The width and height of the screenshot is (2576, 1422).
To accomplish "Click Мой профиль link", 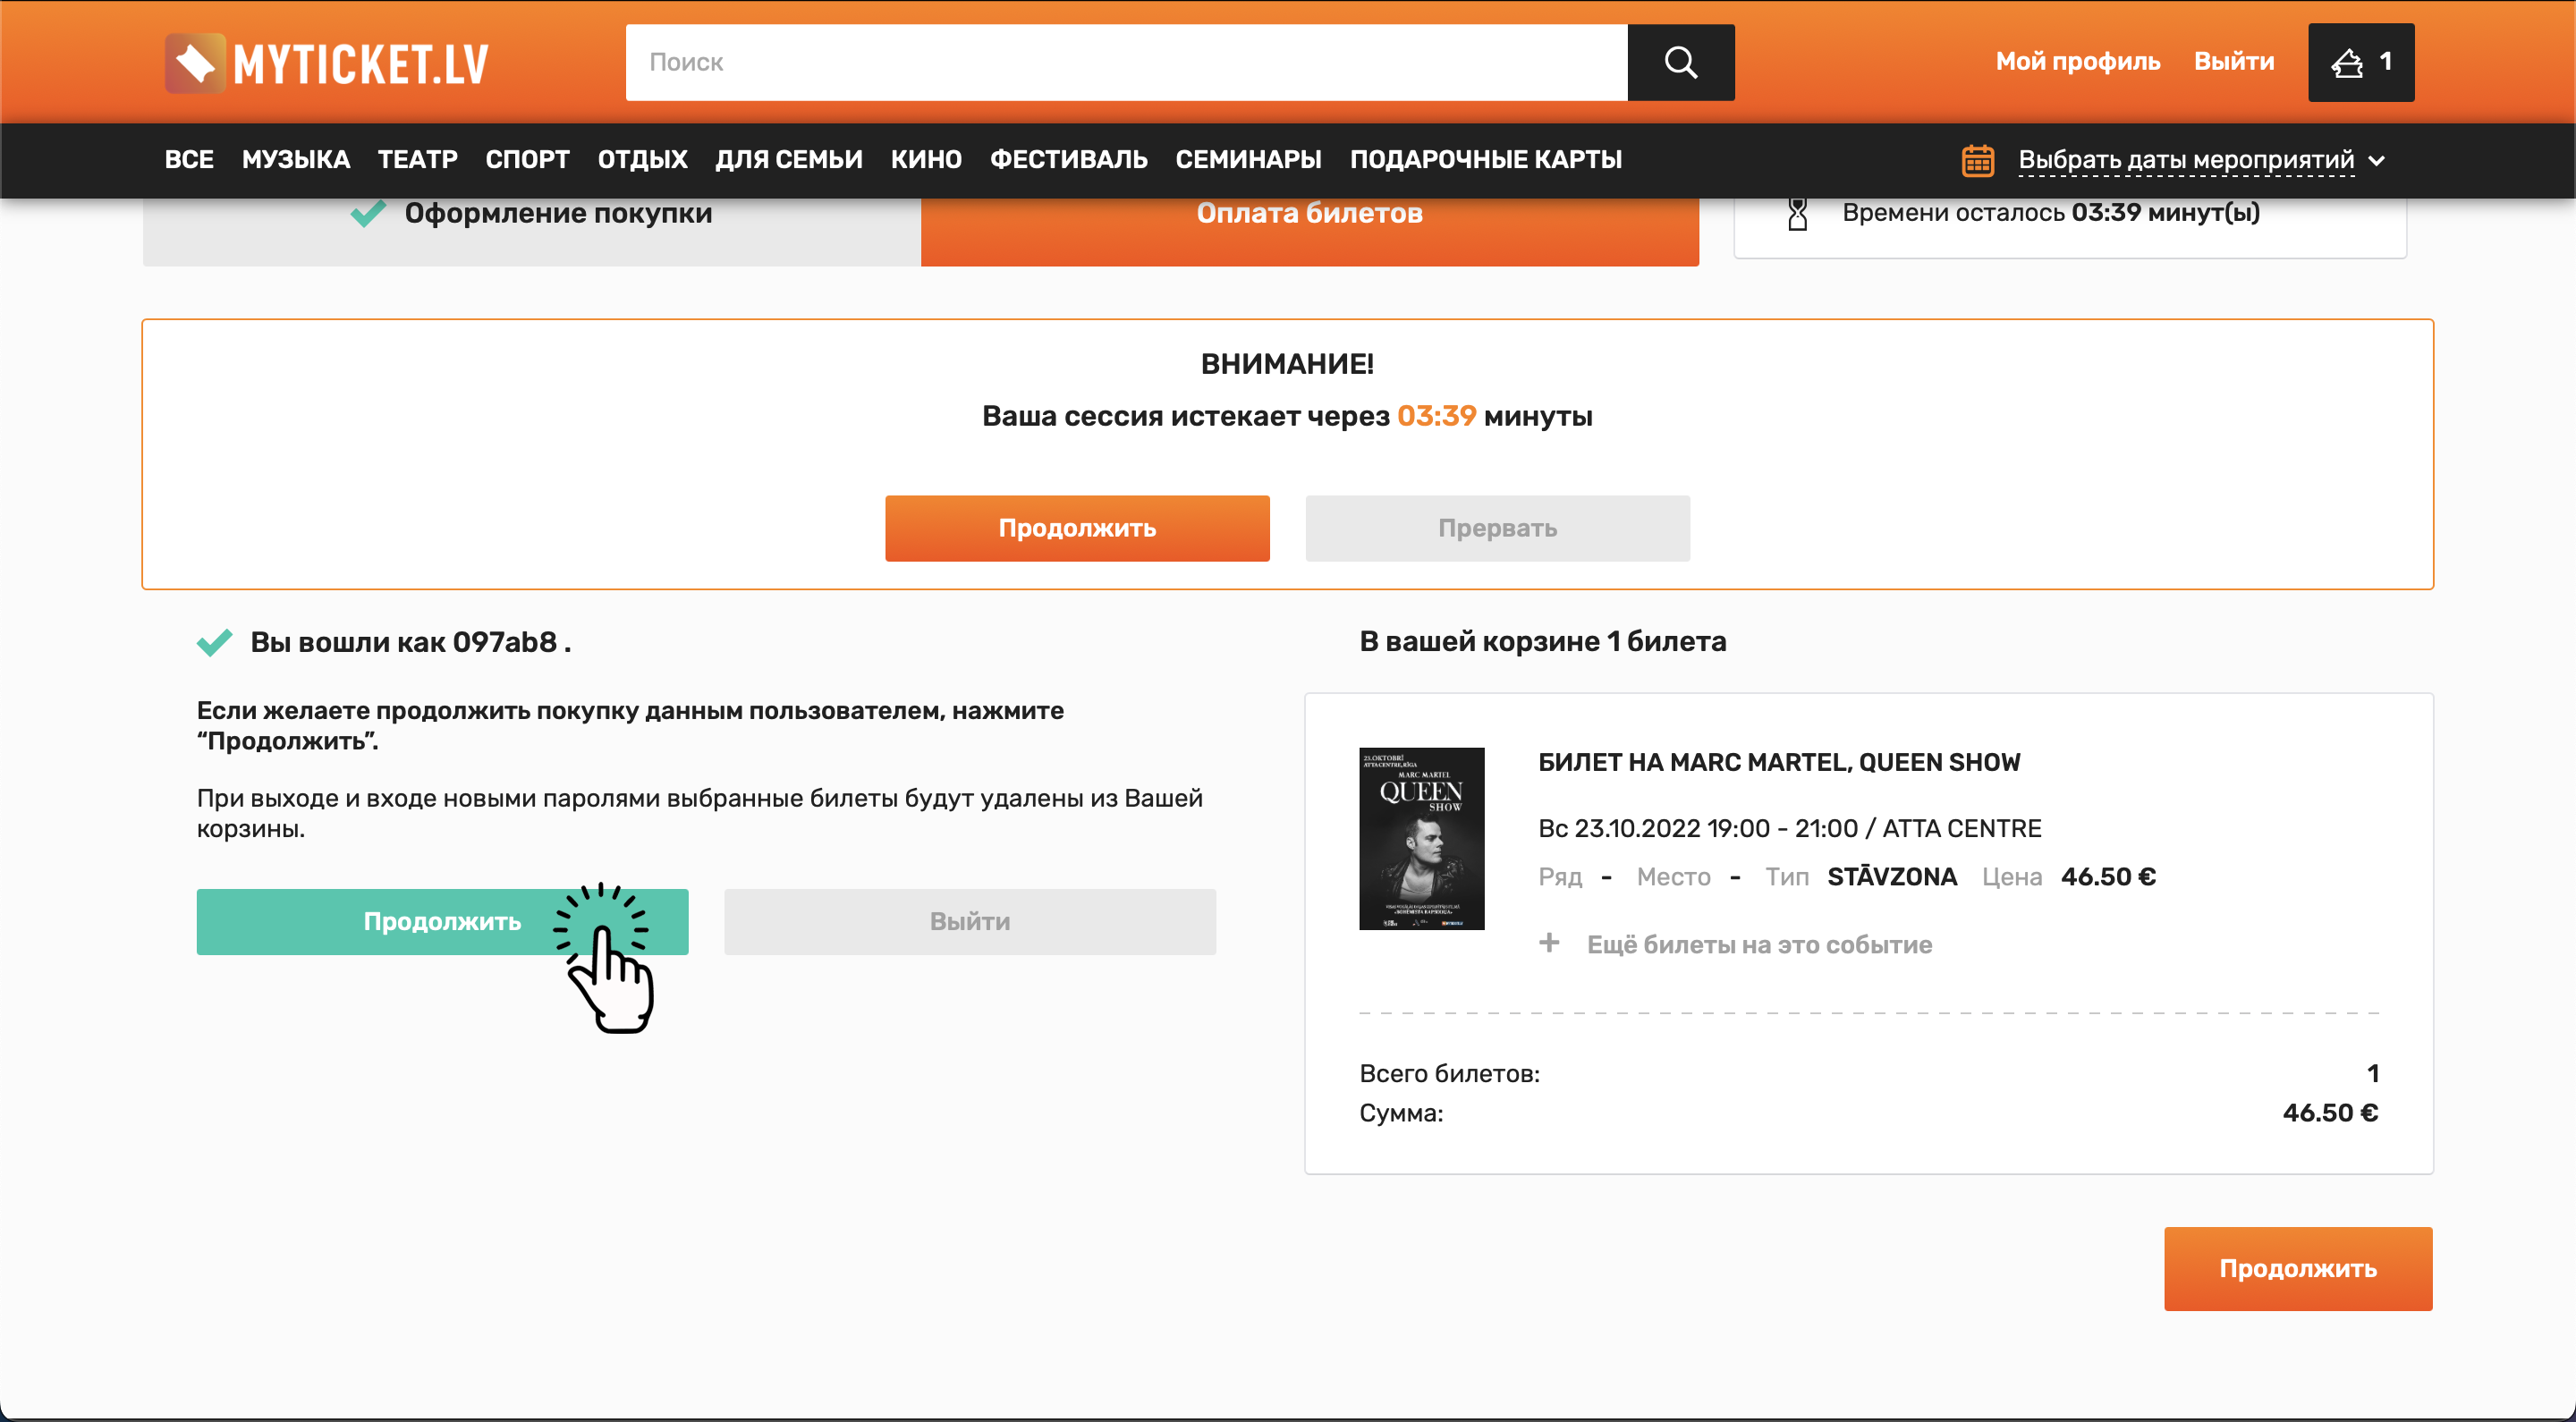I will [x=2078, y=62].
